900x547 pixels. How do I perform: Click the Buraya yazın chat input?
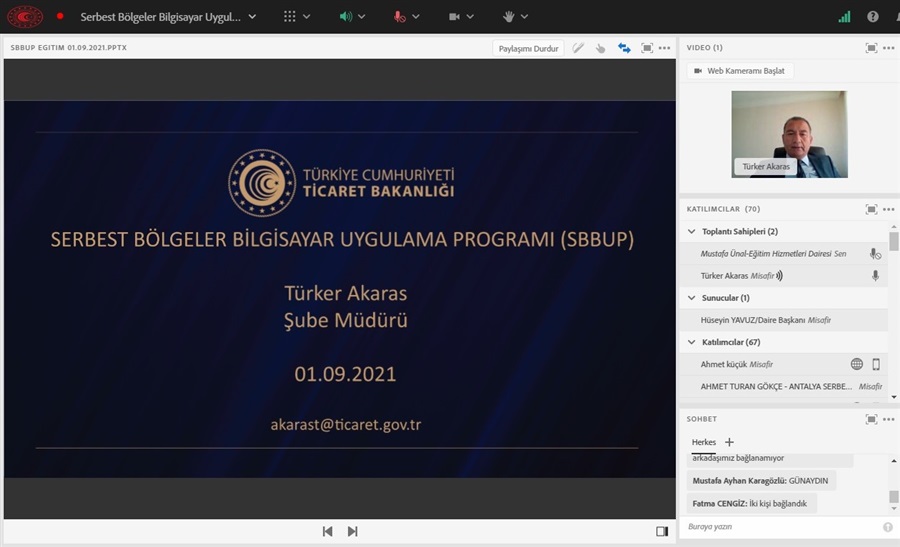781,526
